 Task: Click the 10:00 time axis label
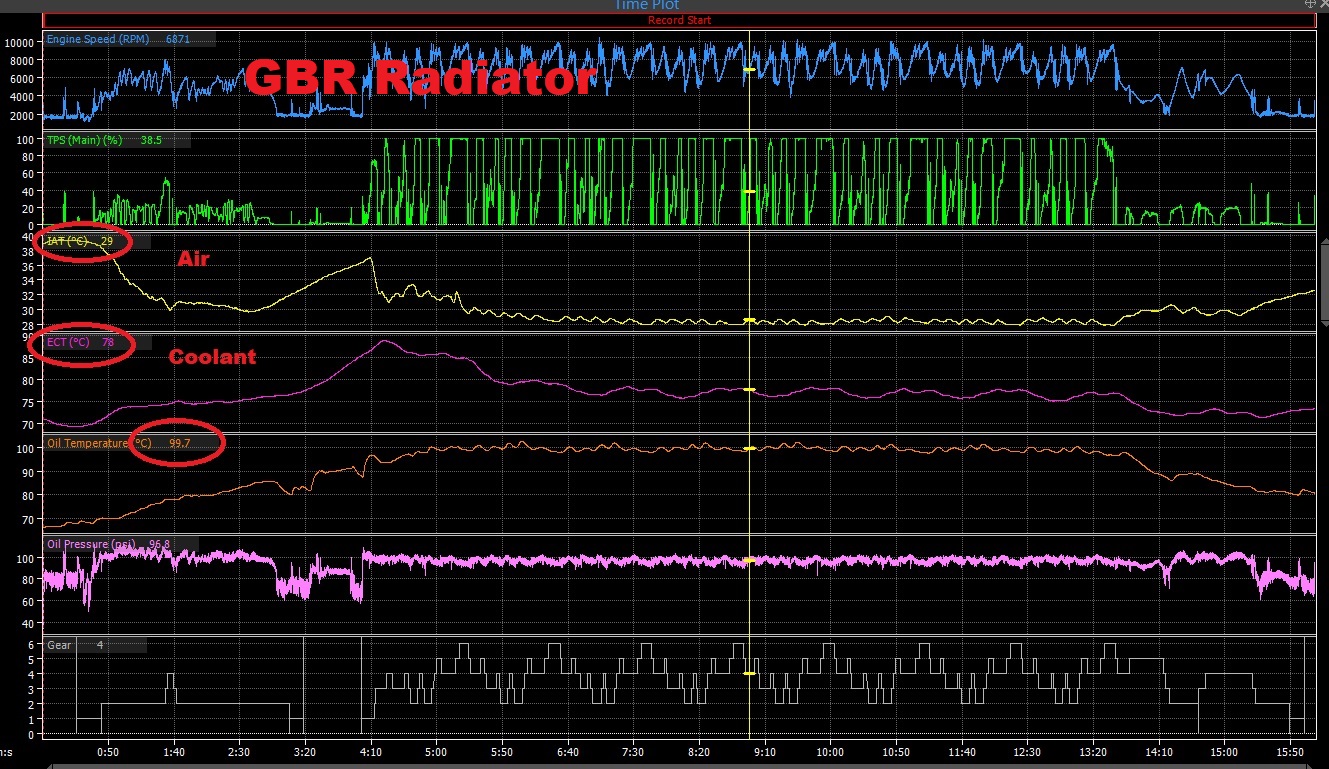pos(830,751)
